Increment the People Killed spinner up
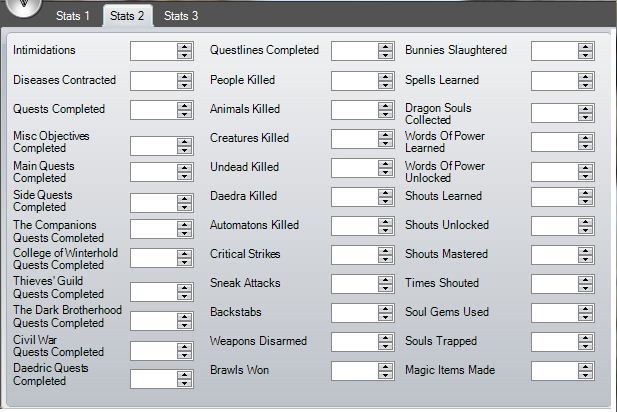 point(385,76)
